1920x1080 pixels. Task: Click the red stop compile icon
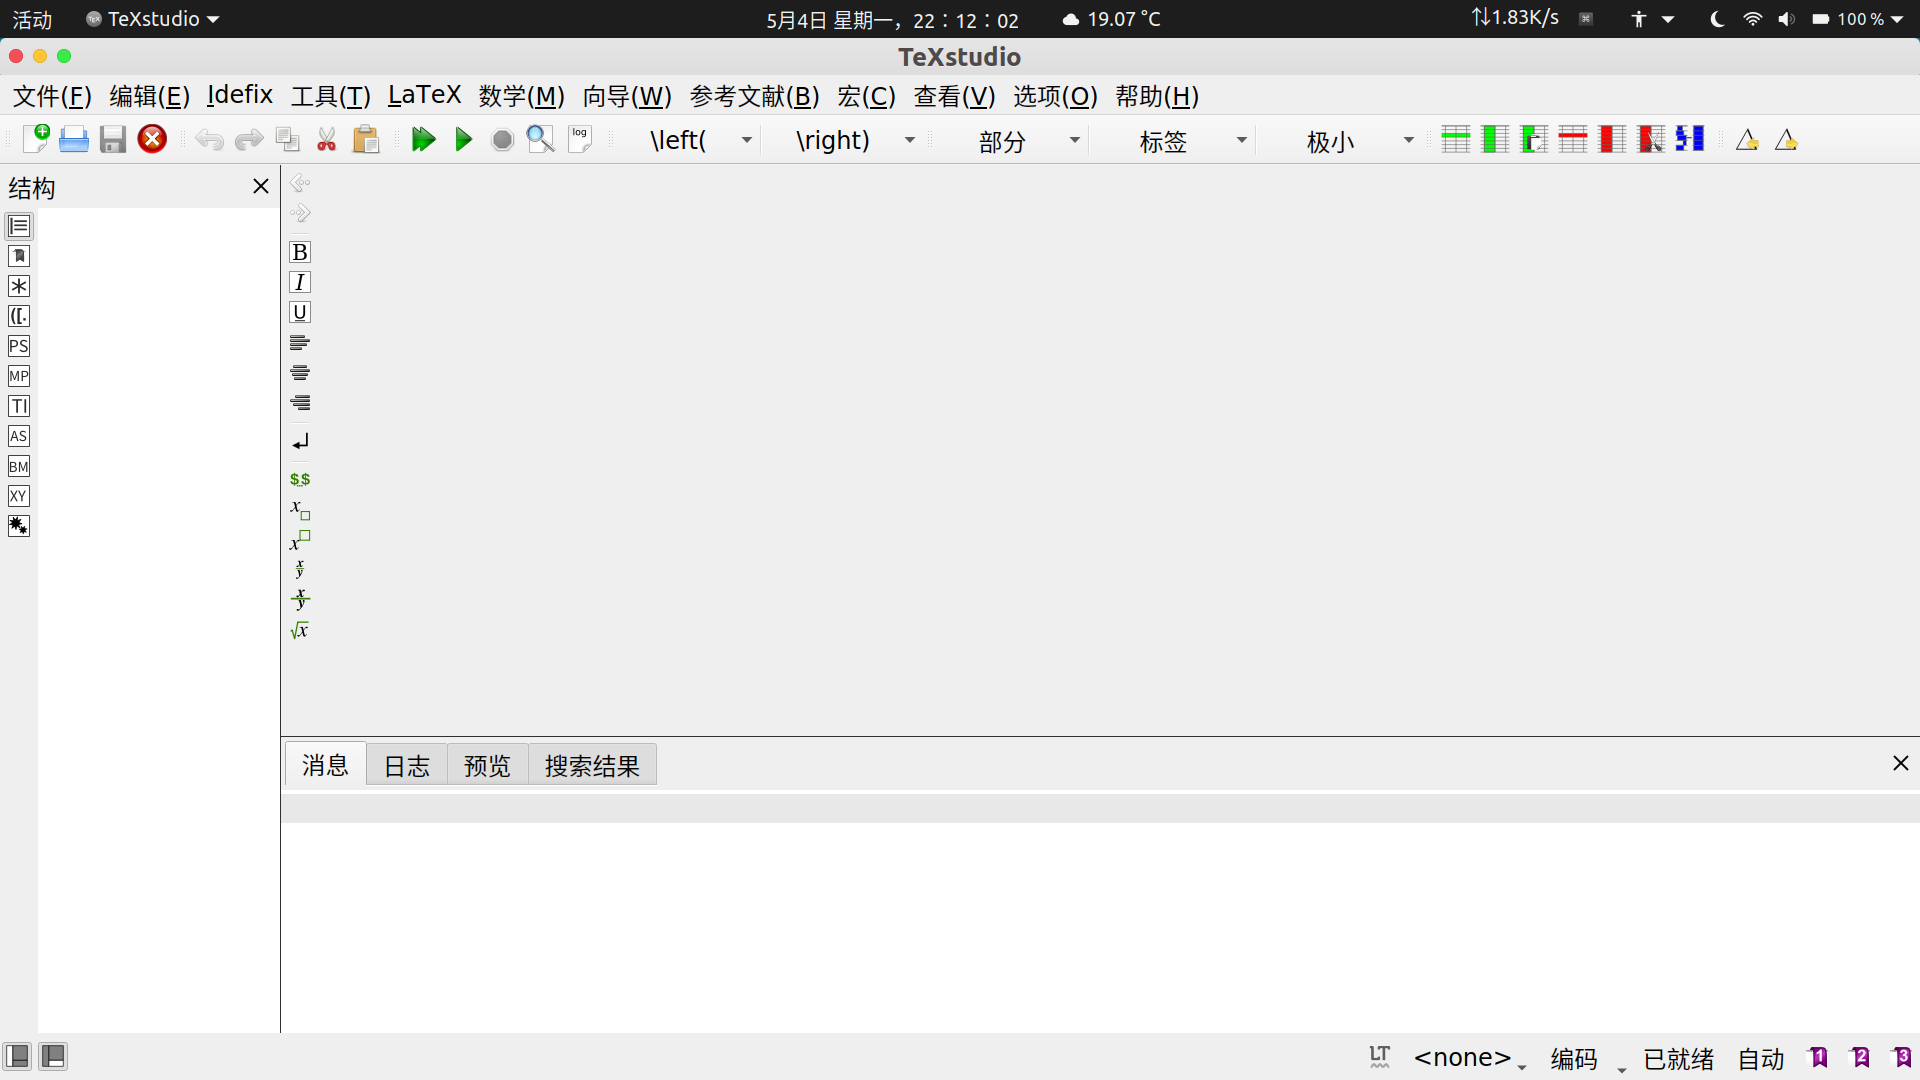152,139
